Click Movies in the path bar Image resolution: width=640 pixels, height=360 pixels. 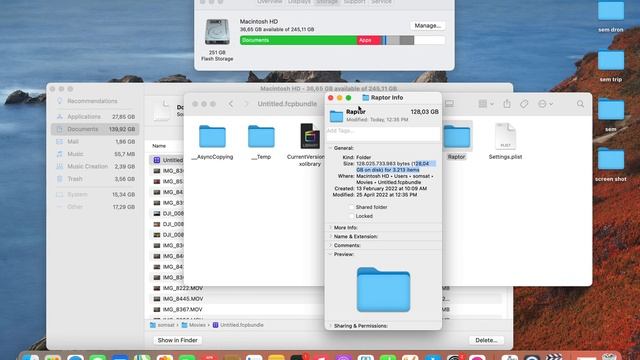click(x=193, y=325)
